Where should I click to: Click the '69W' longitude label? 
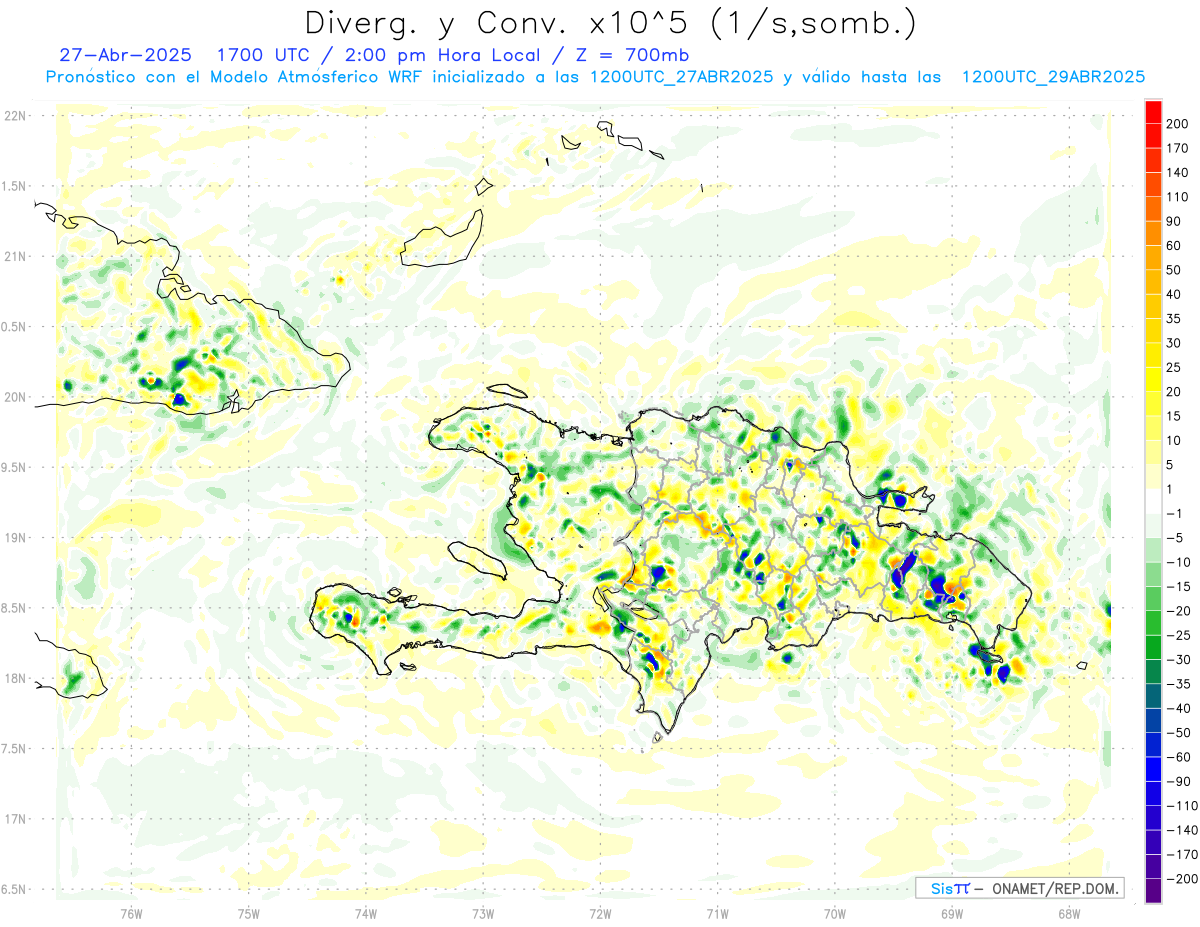click(951, 913)
